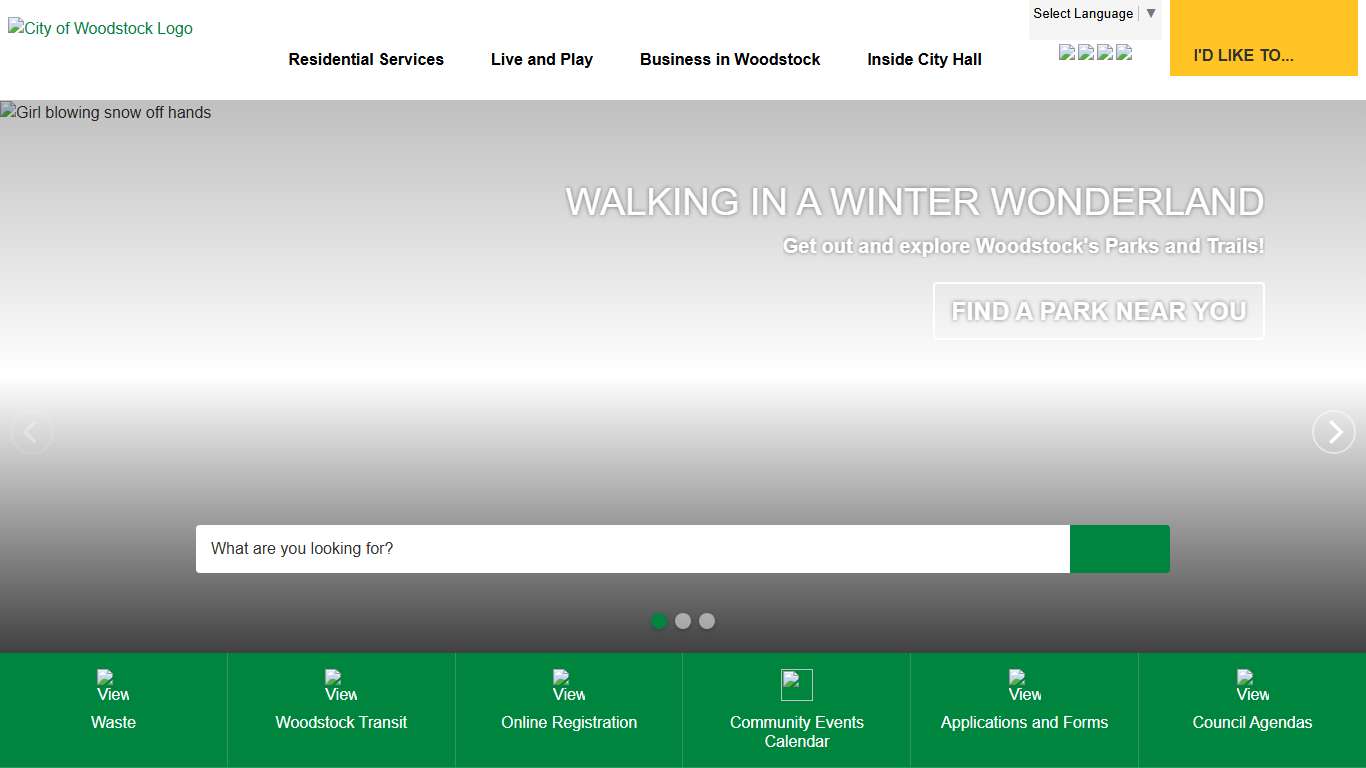Click the City of Woodstock logo
This screenshot has width=1366, height=768.
pos(100,29)
